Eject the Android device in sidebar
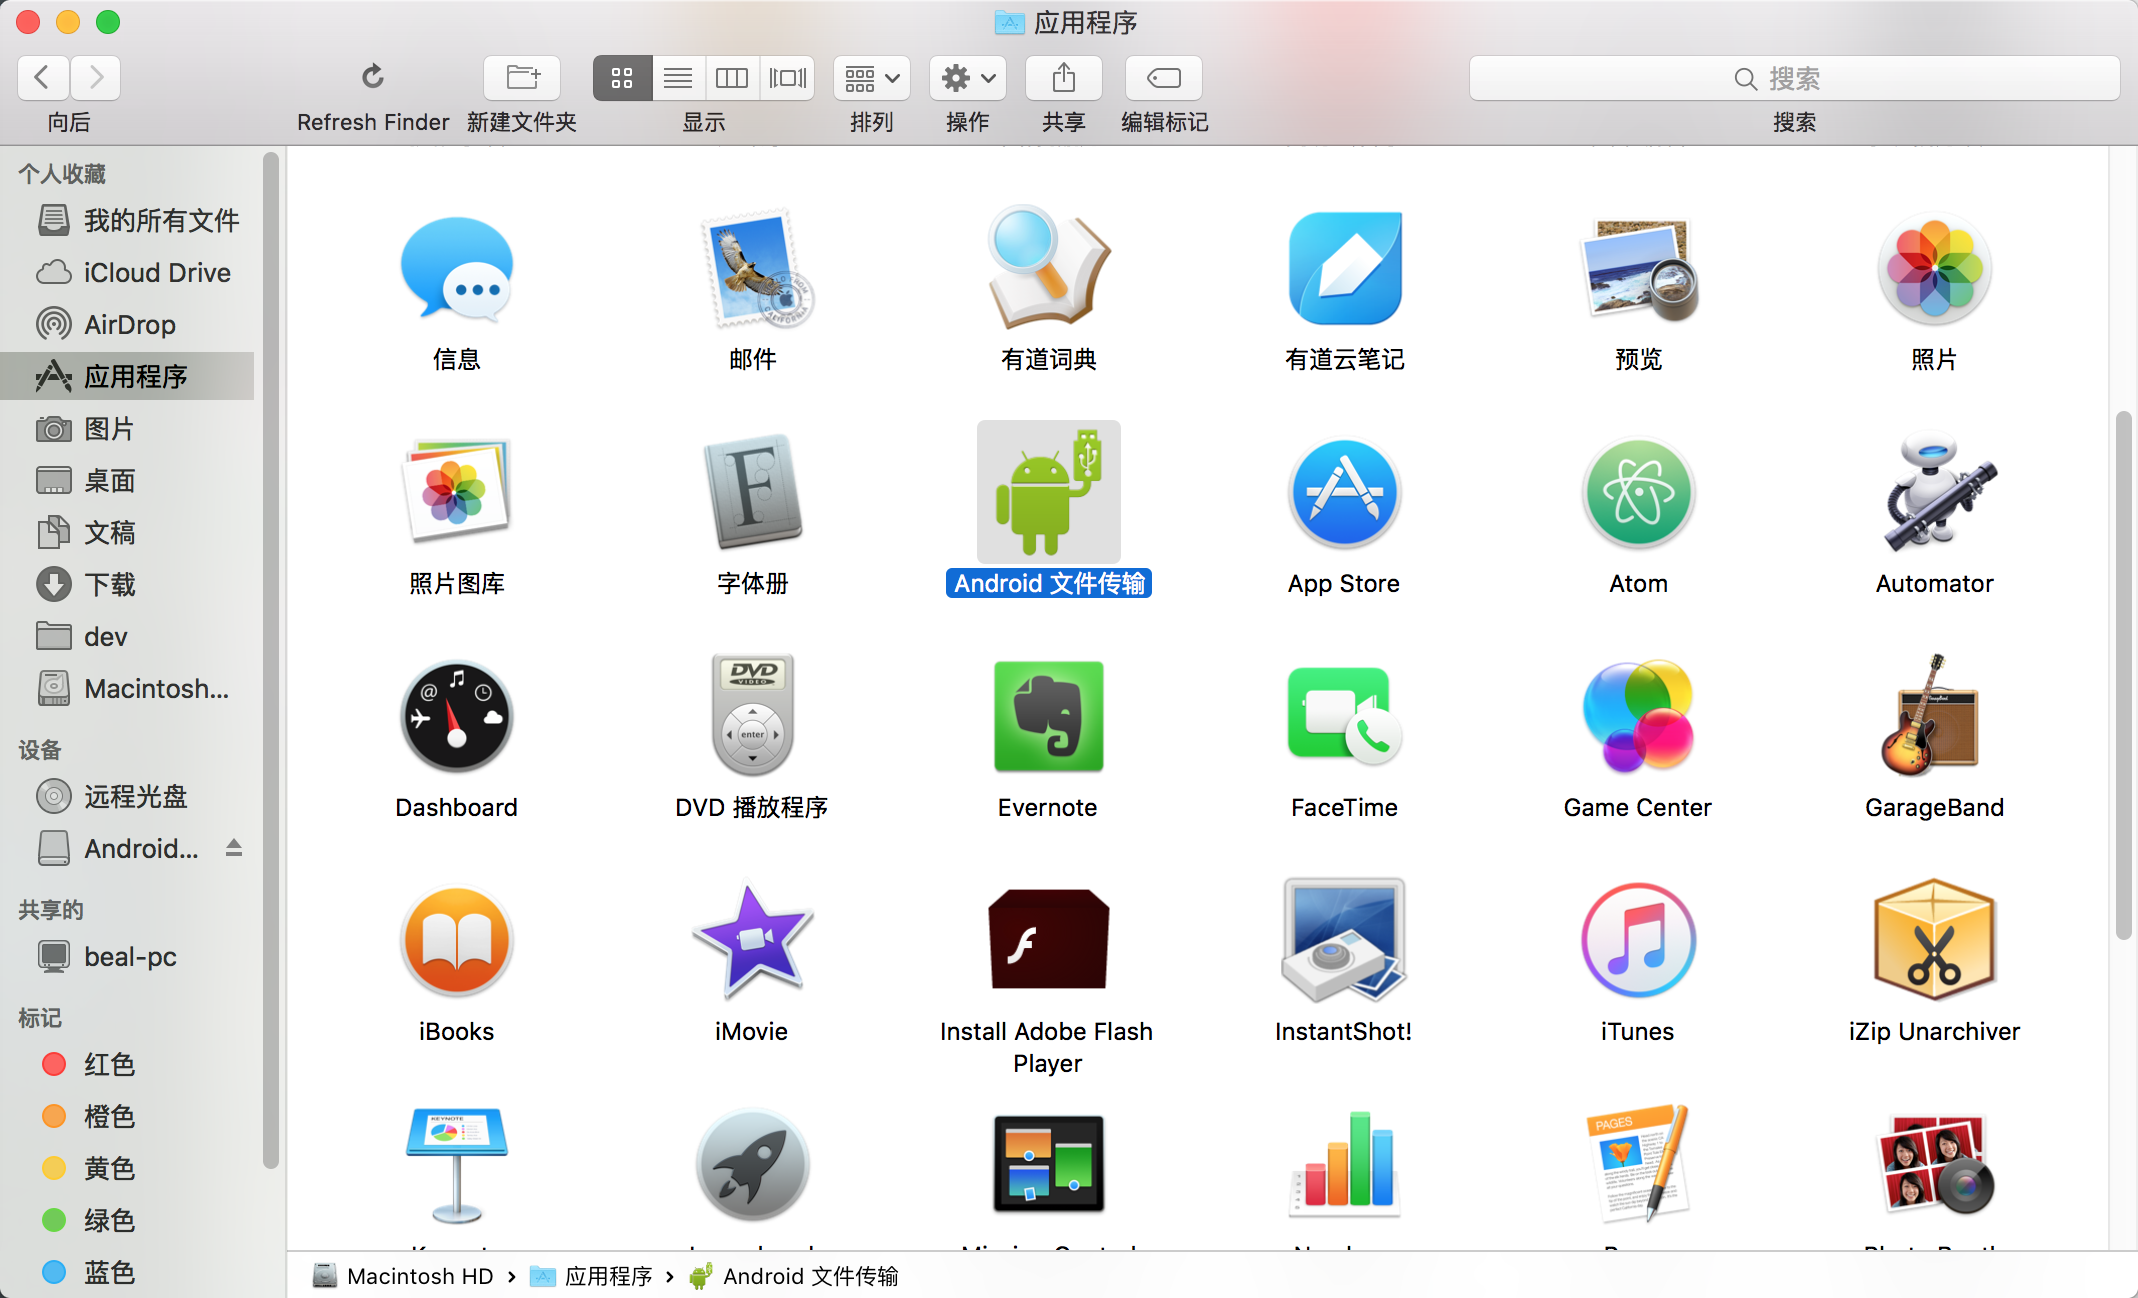 [234, 848]
